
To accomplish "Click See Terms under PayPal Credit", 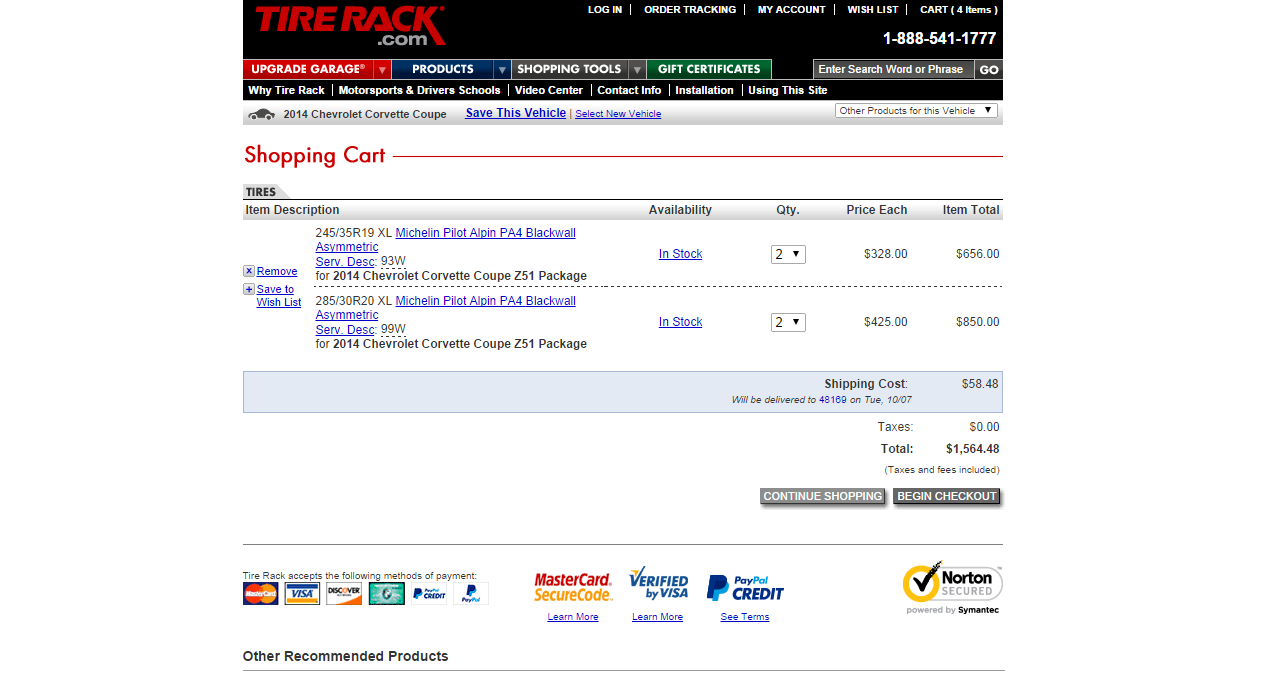I will [x=745, y=617].
